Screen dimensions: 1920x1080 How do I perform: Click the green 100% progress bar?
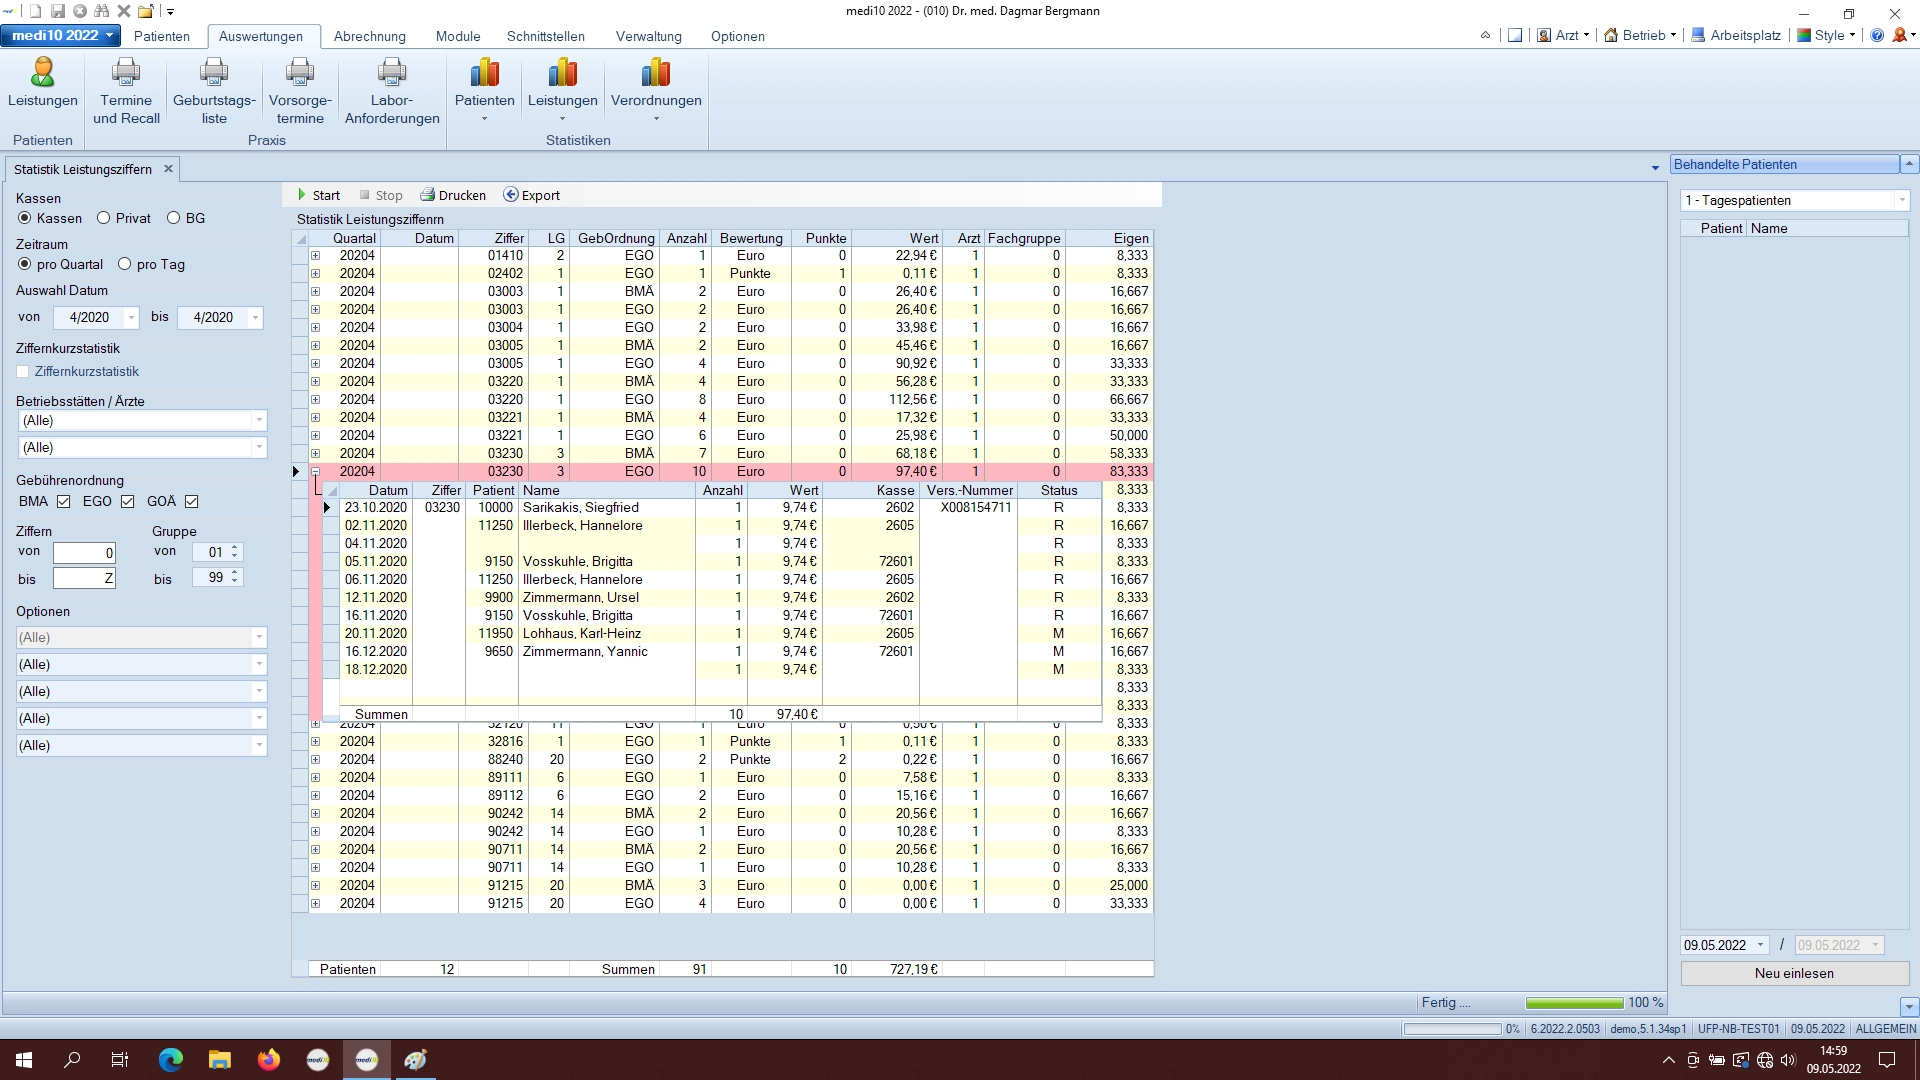tap(1574, 1003)
